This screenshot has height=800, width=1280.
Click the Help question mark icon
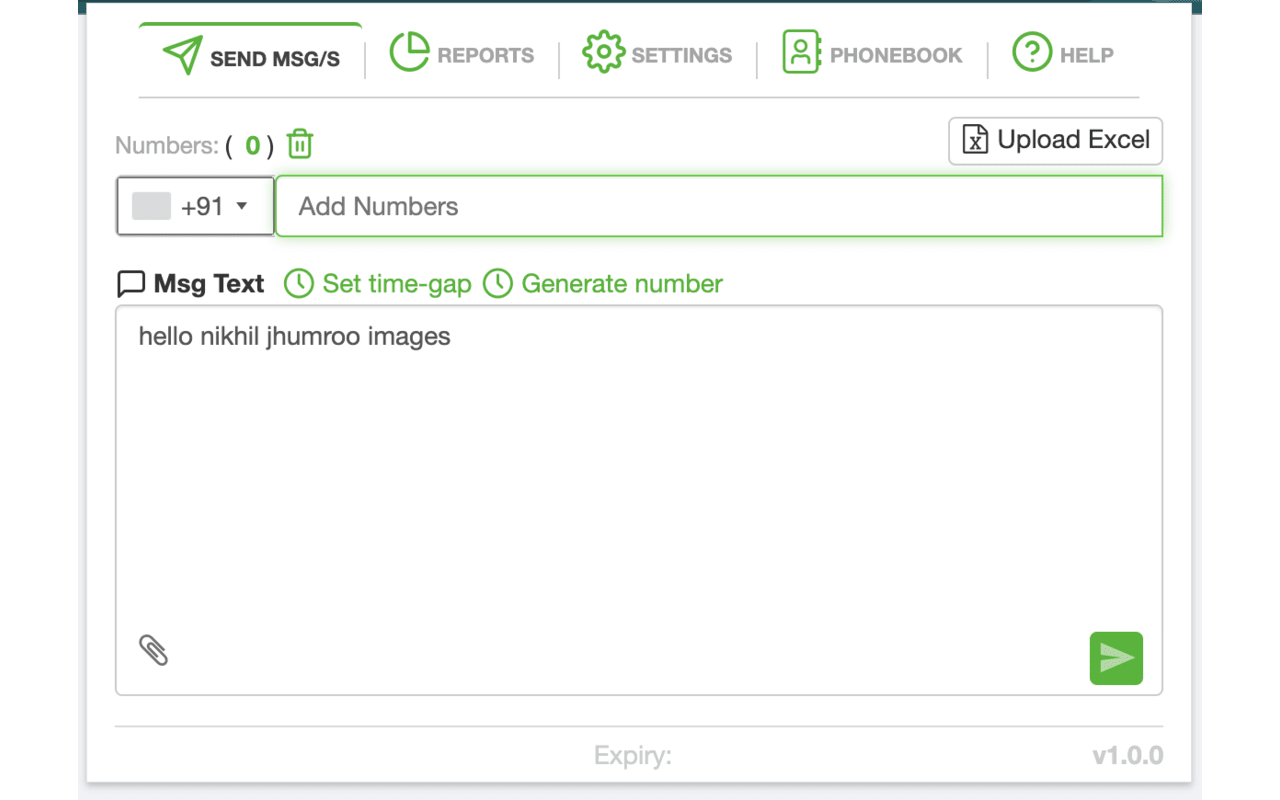pyautogui.click(x=1032, y=52)
